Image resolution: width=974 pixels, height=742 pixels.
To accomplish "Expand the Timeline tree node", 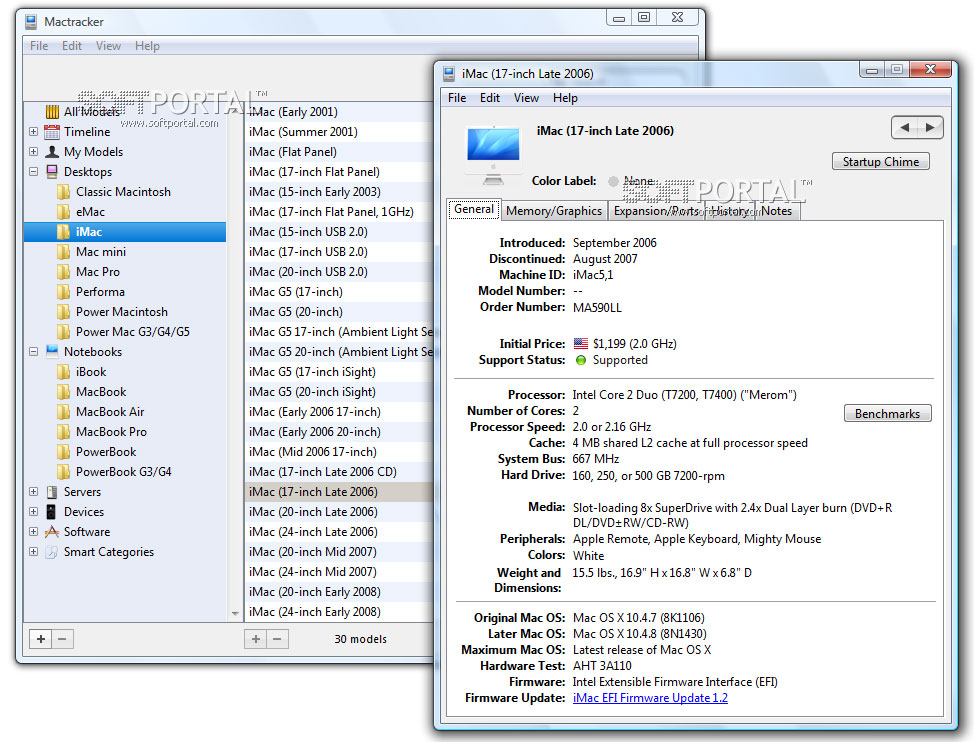I will (34, 132).
